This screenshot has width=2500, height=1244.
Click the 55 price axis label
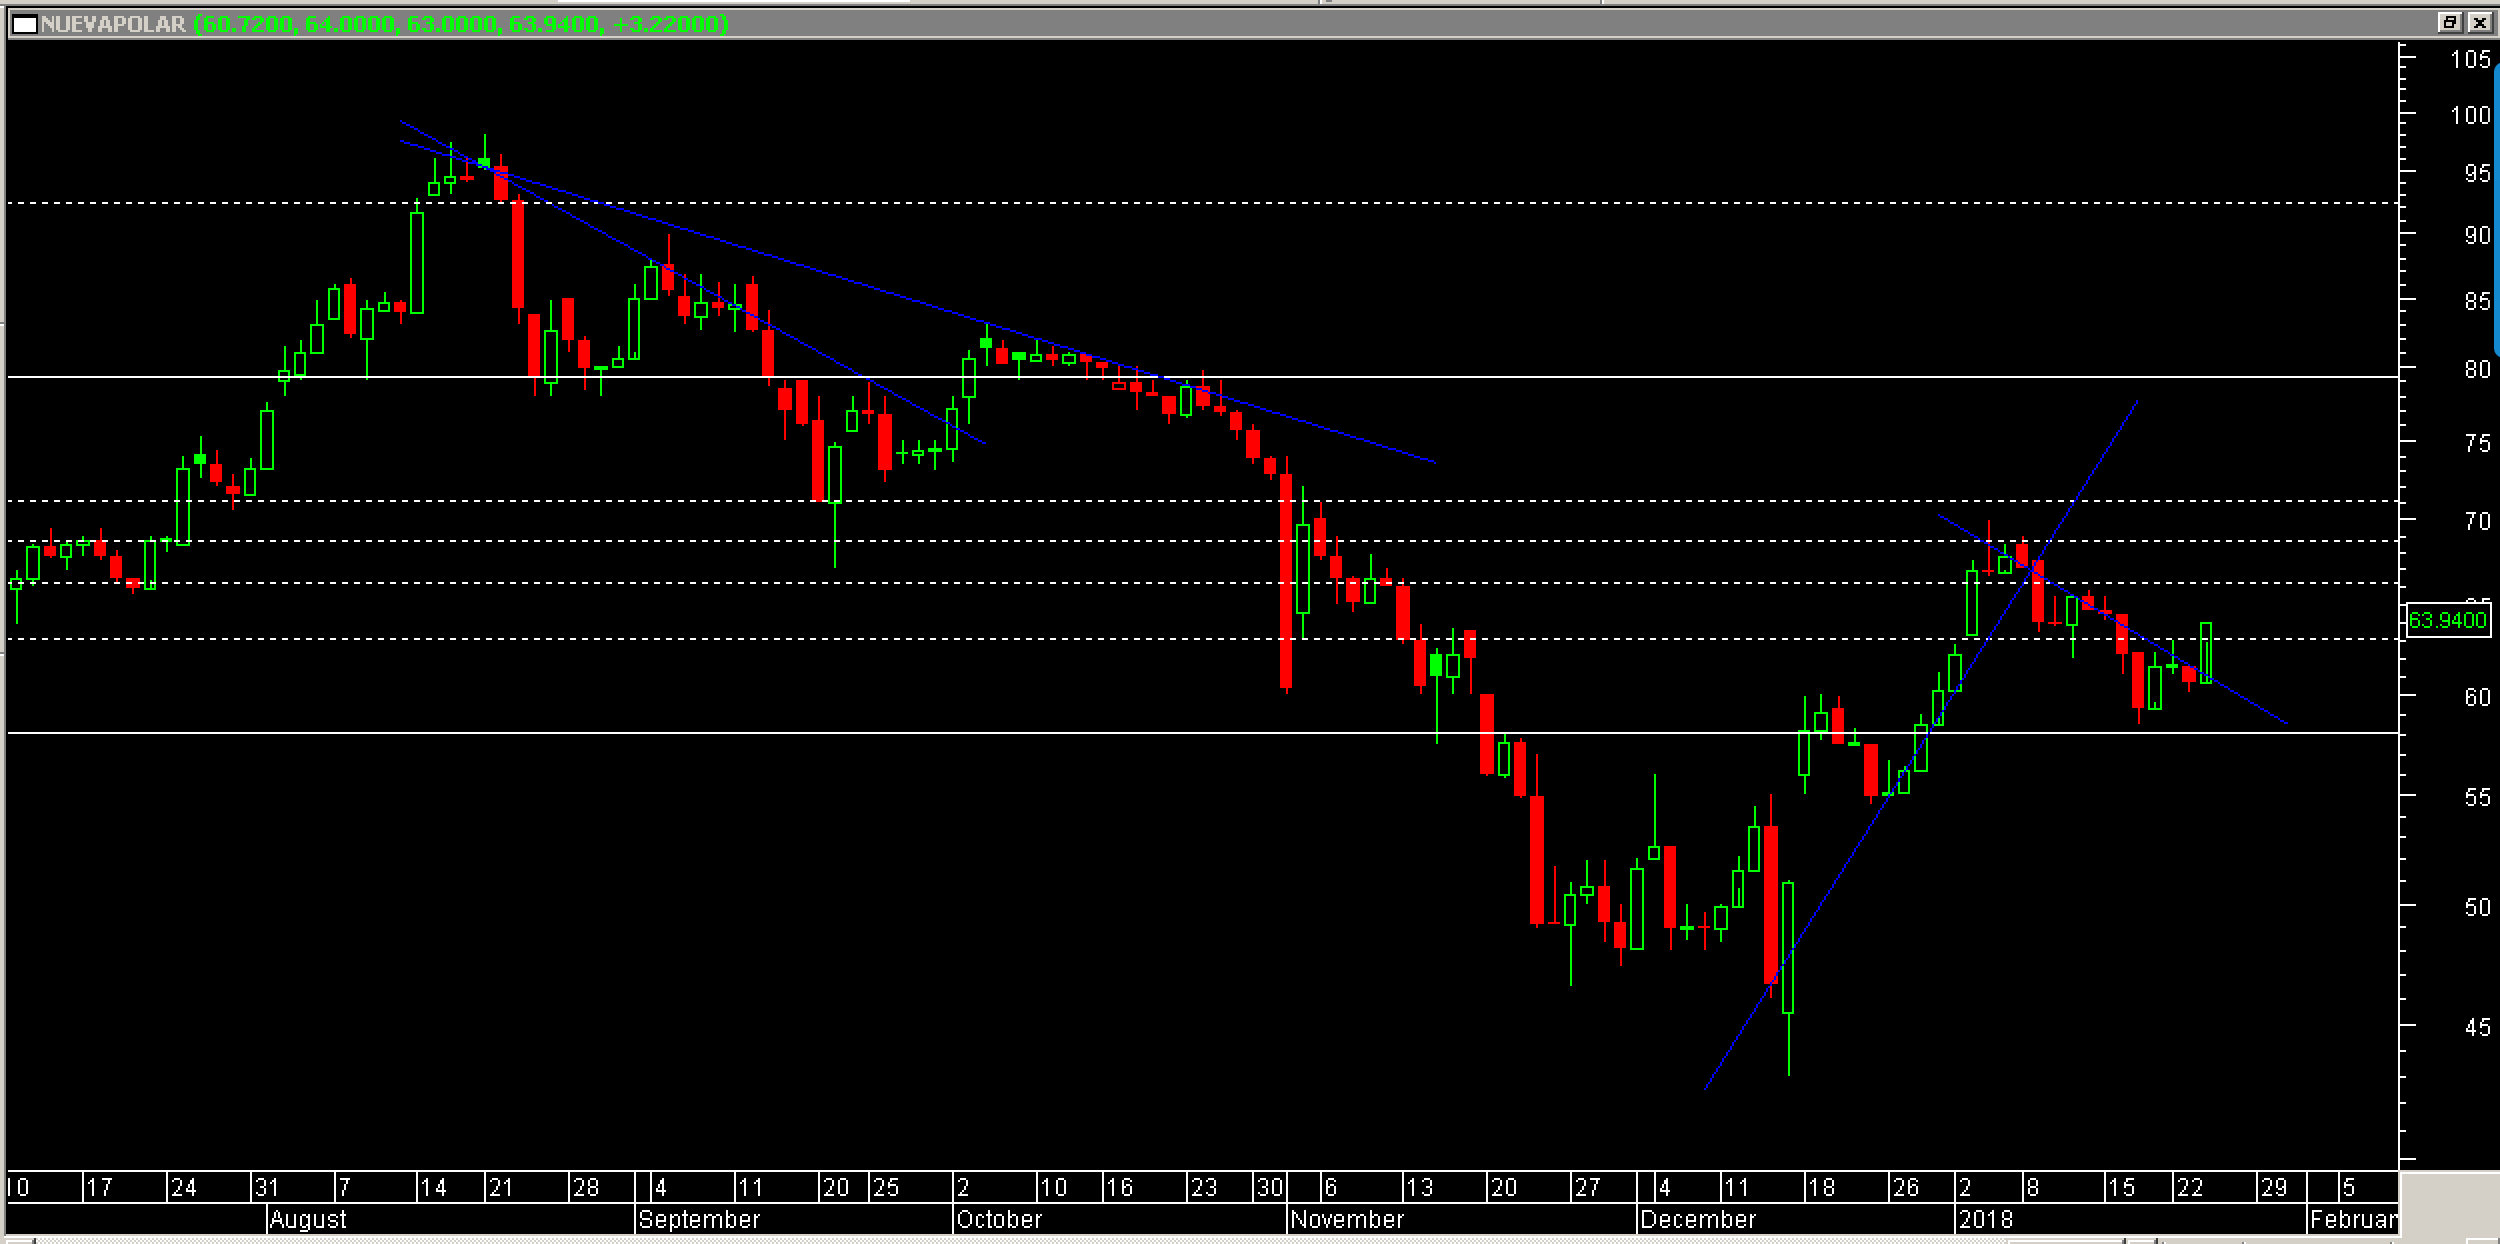pyautogui.click(x=2477, y=797)
